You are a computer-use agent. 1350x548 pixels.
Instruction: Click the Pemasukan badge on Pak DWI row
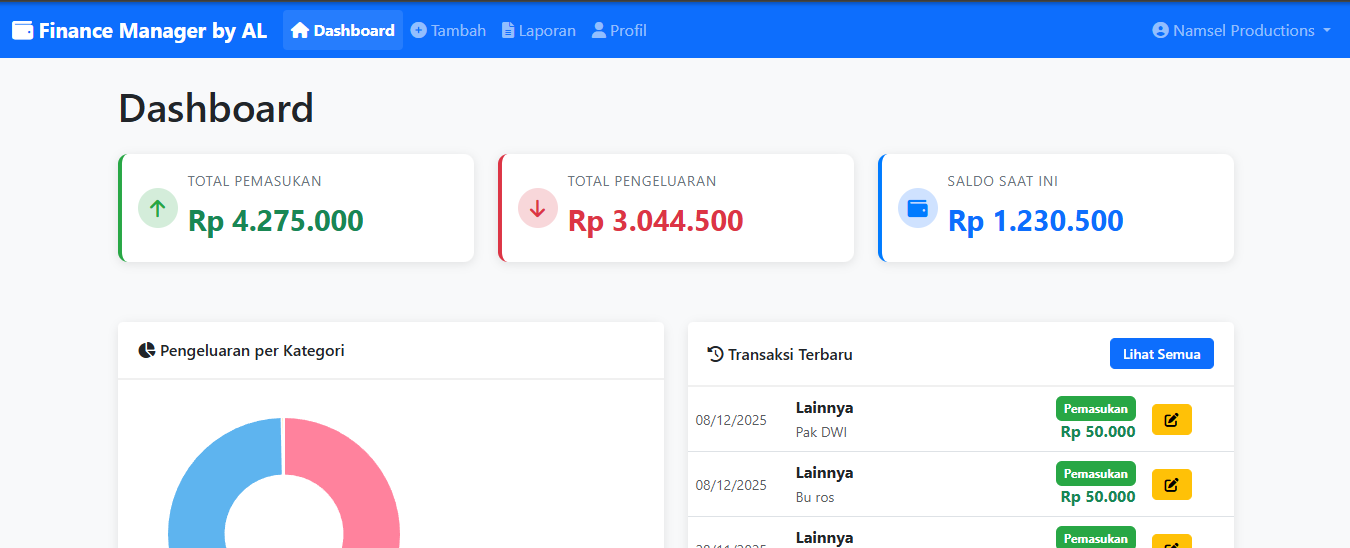tap(1095, 408)
